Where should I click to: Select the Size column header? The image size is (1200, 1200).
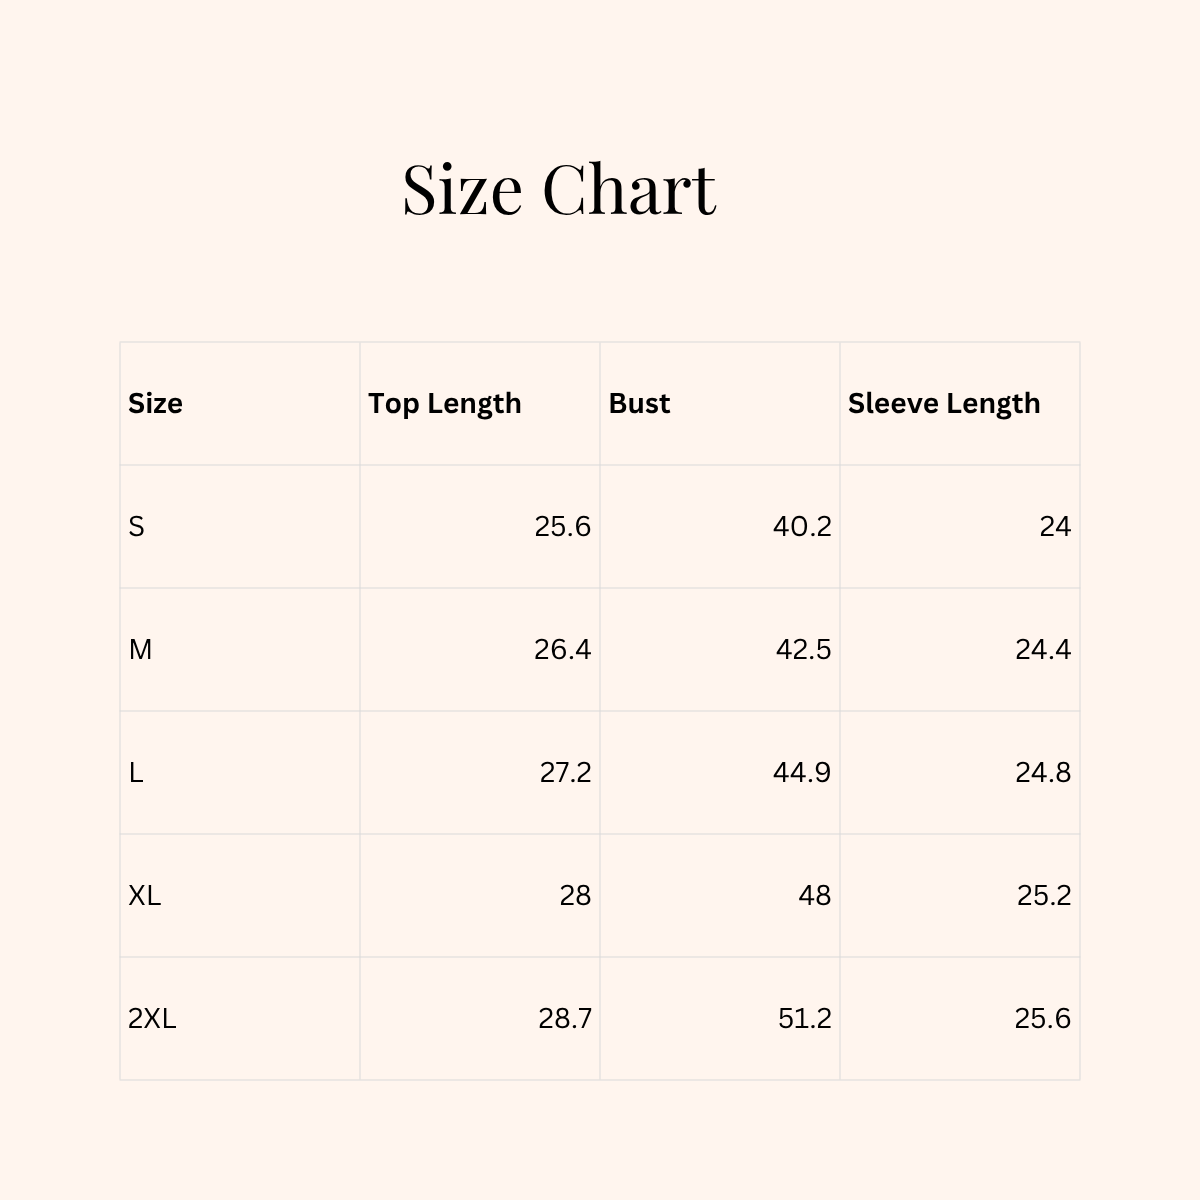(x=155, y=403)
